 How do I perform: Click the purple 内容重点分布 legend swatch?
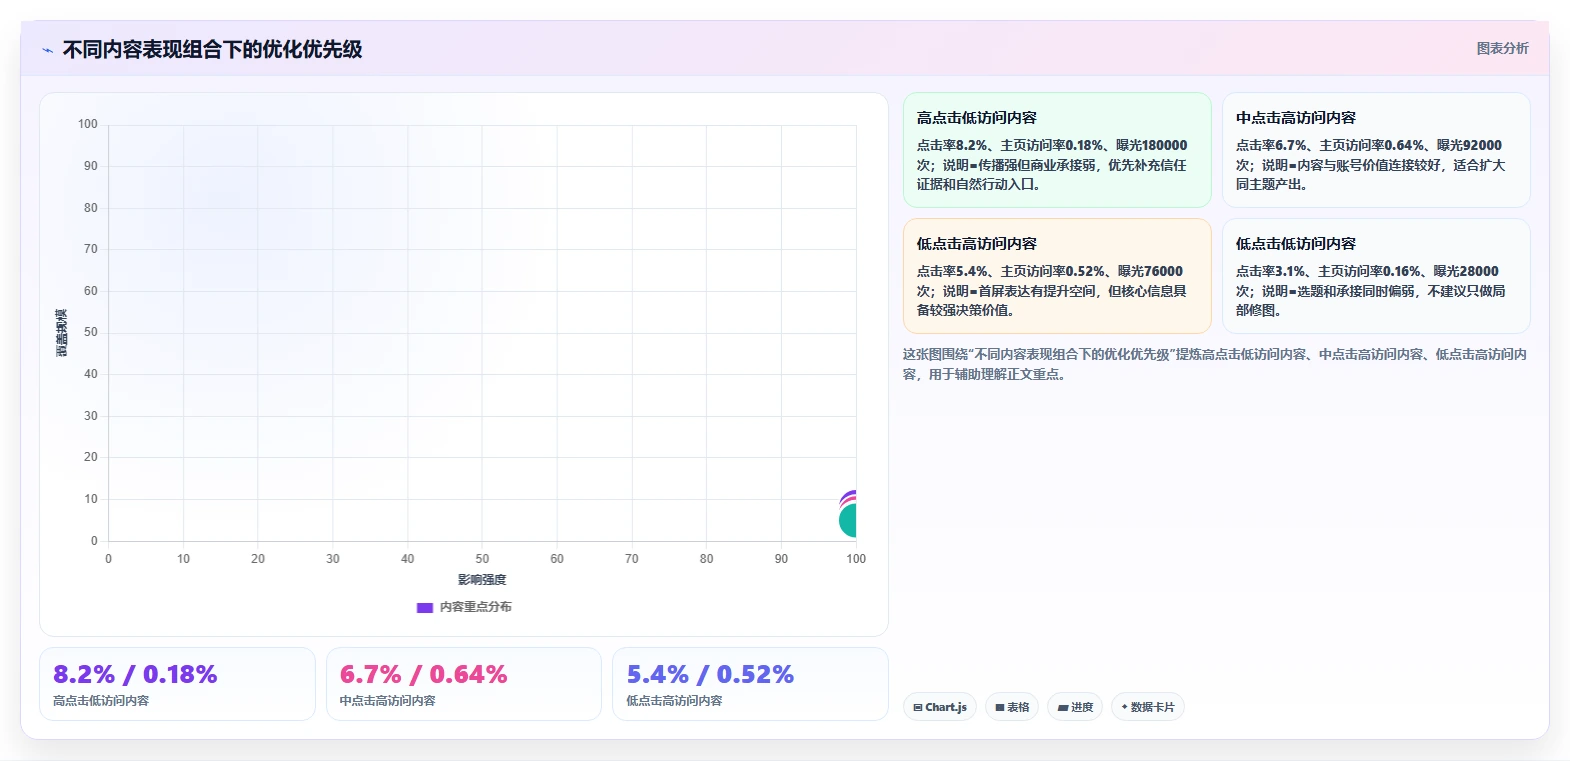pos(425,607)
